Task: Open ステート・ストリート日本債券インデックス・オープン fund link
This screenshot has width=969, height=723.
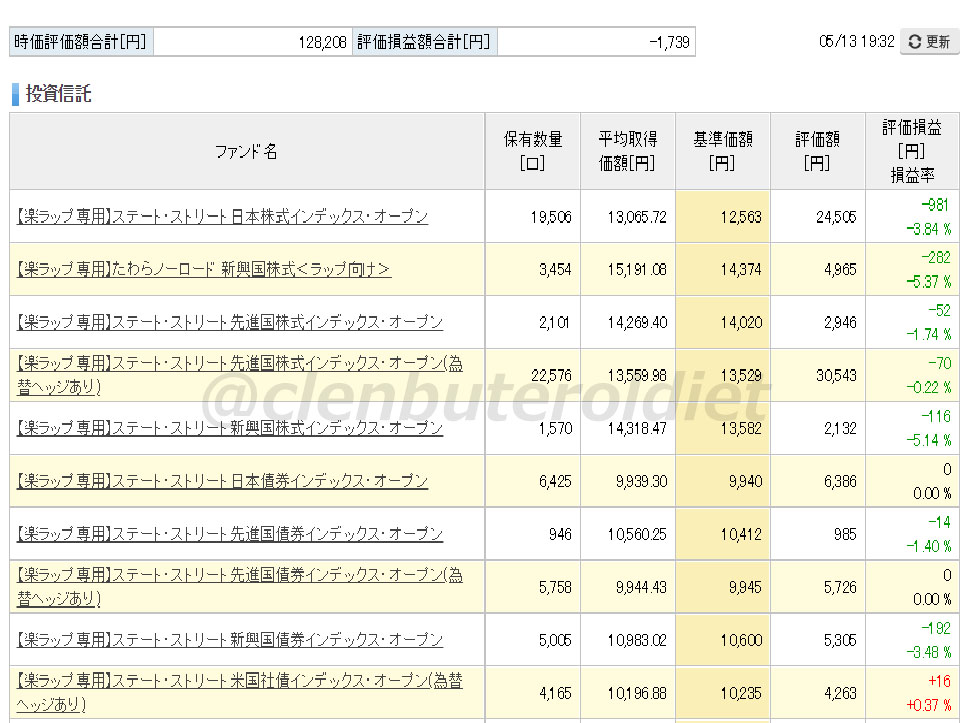Action: pyautogui.click(x=222, y=481)
